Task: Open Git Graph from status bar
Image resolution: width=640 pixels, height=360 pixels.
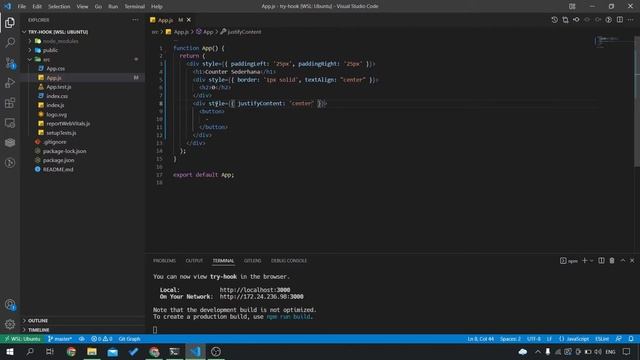Action: [x=129, y=339]
